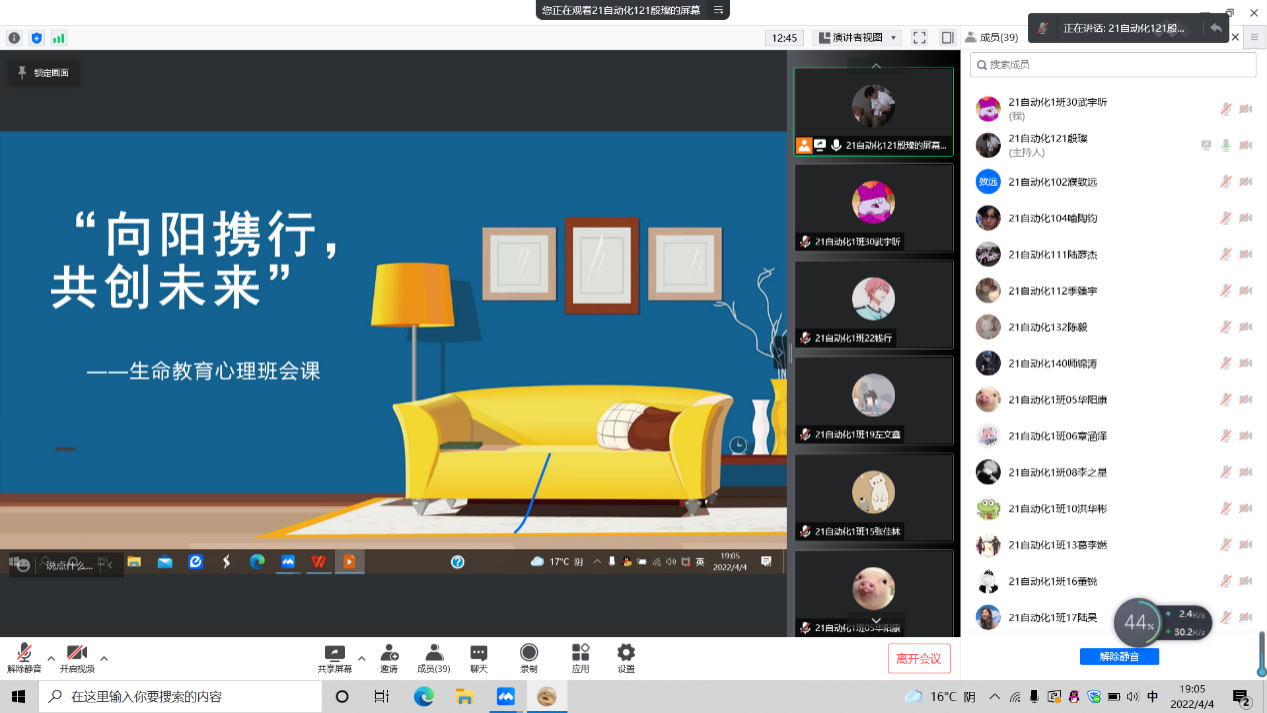Toggle the 中 input method indicator

coord(1152,696)
